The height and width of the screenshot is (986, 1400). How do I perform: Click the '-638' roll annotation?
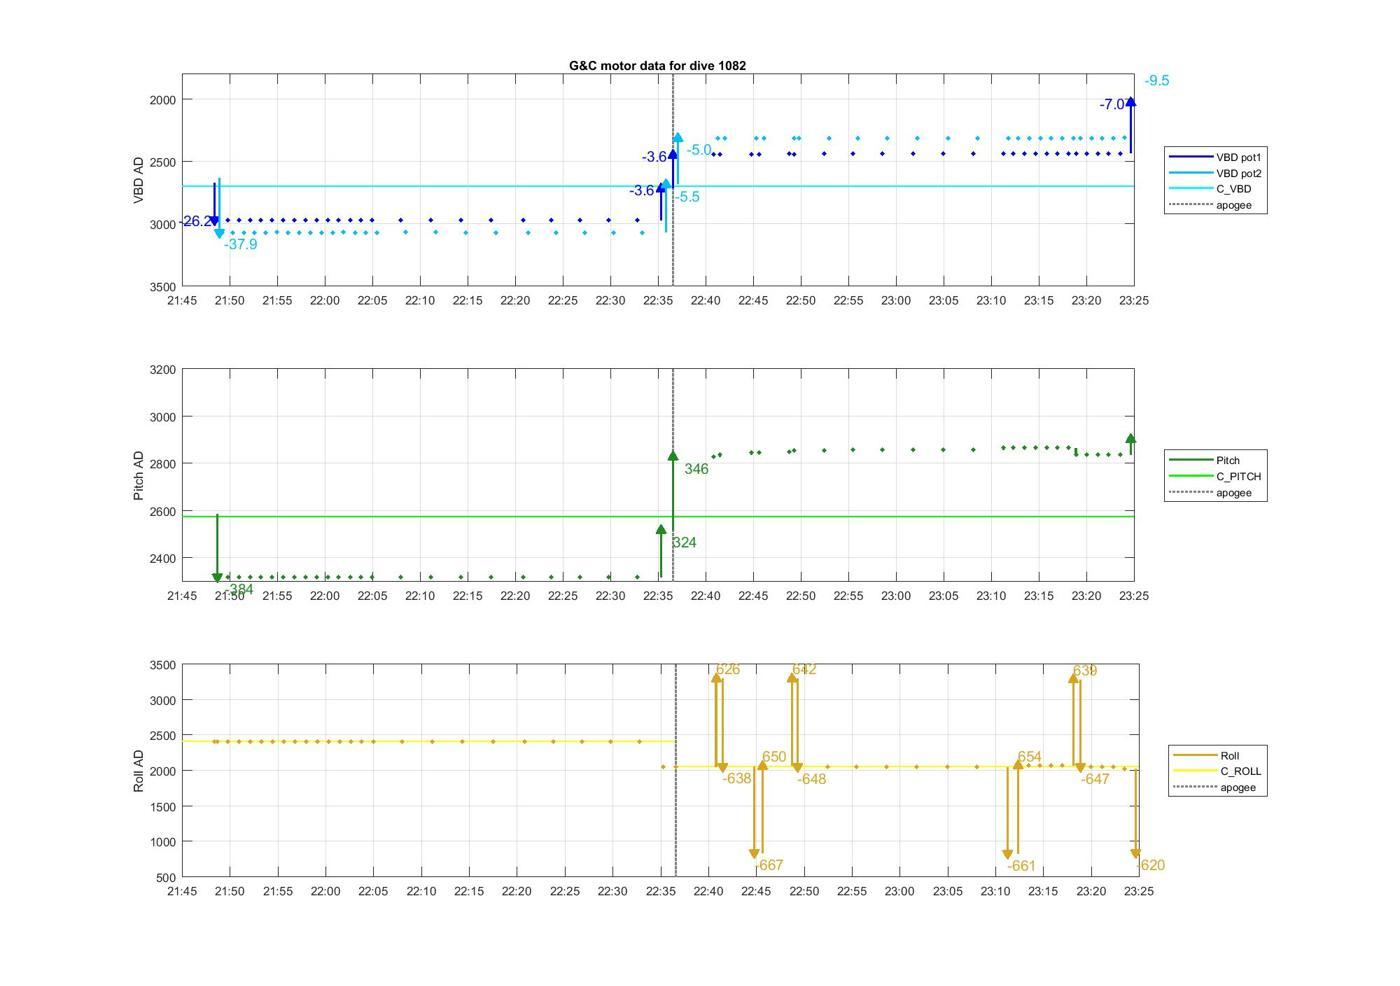coord(736,778)
